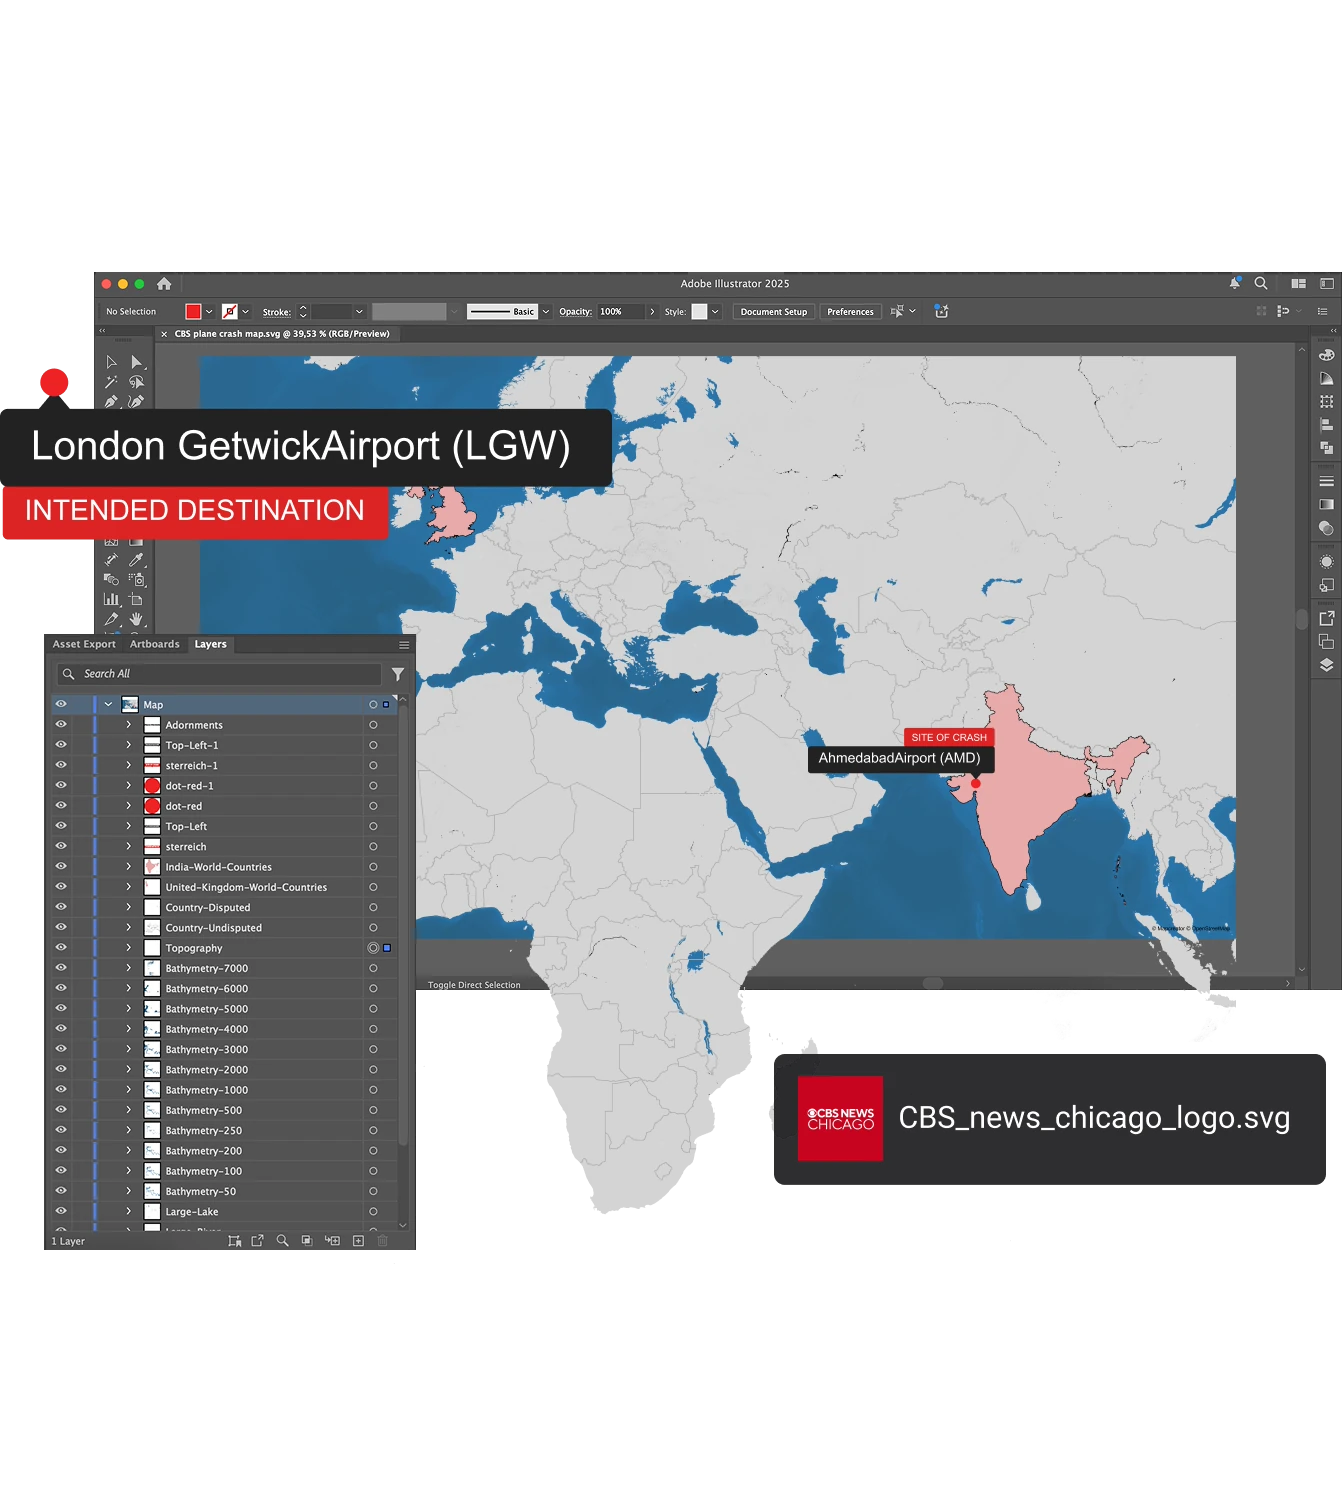The height and width of the screenshot is (1497, 1342).
Task: Select the Artboard tool
Action: coord(137,600)
